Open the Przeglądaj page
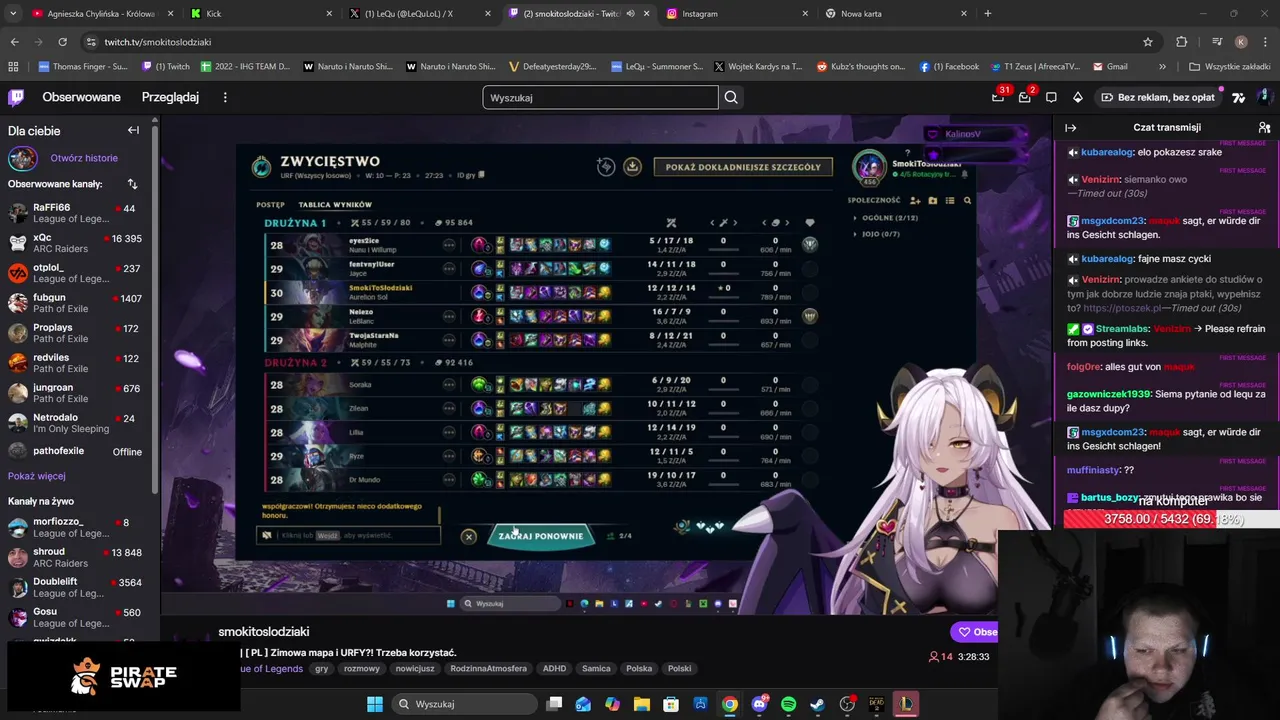The height and width of the screenshot is (720, 1280). 170,97
